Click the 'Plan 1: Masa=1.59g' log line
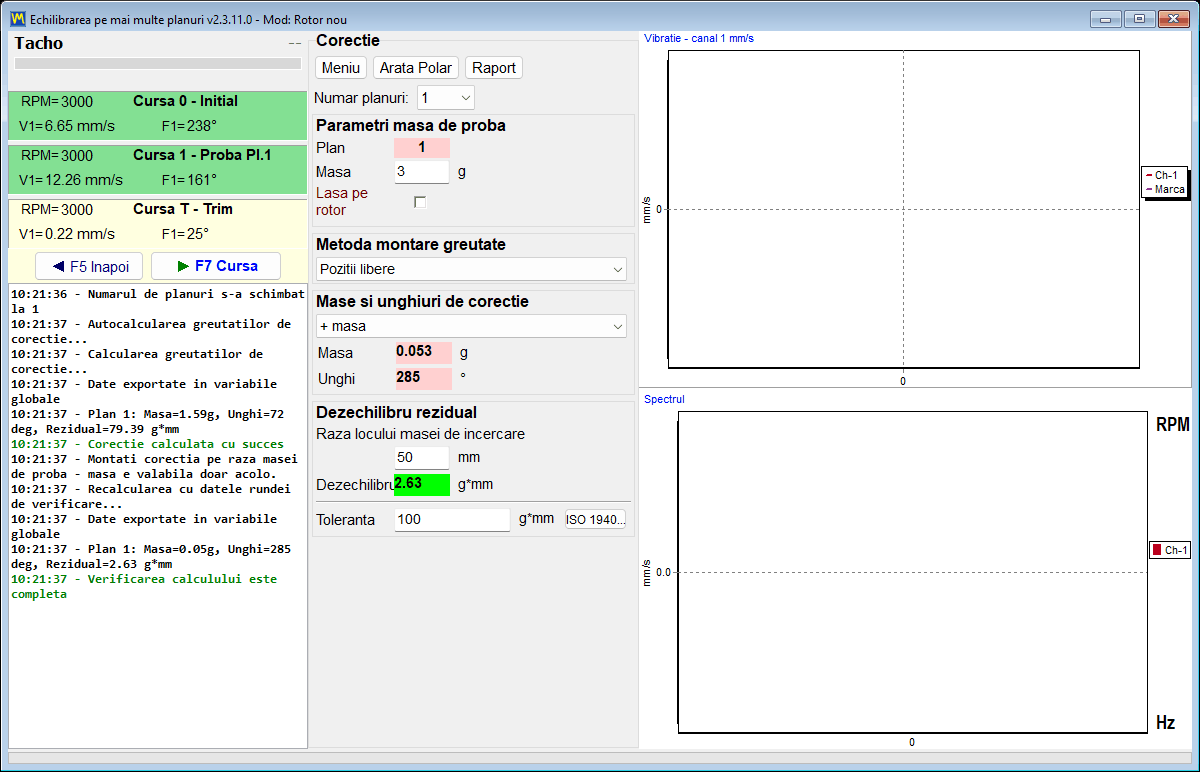The width and height of the screenshot is (1200, 772). point(147,421)
